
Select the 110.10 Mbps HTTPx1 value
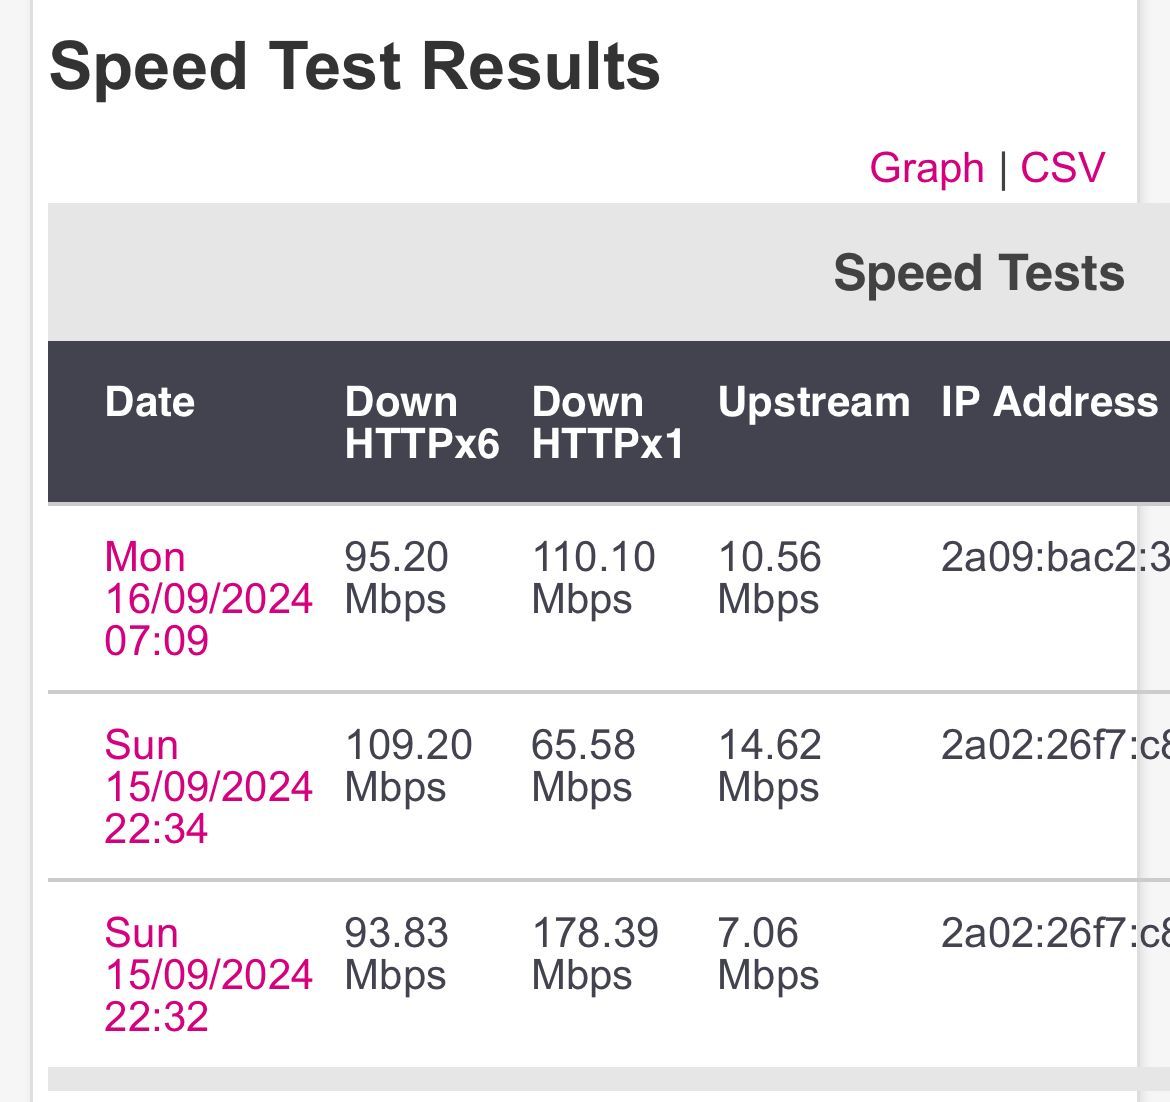pos(593,577)
